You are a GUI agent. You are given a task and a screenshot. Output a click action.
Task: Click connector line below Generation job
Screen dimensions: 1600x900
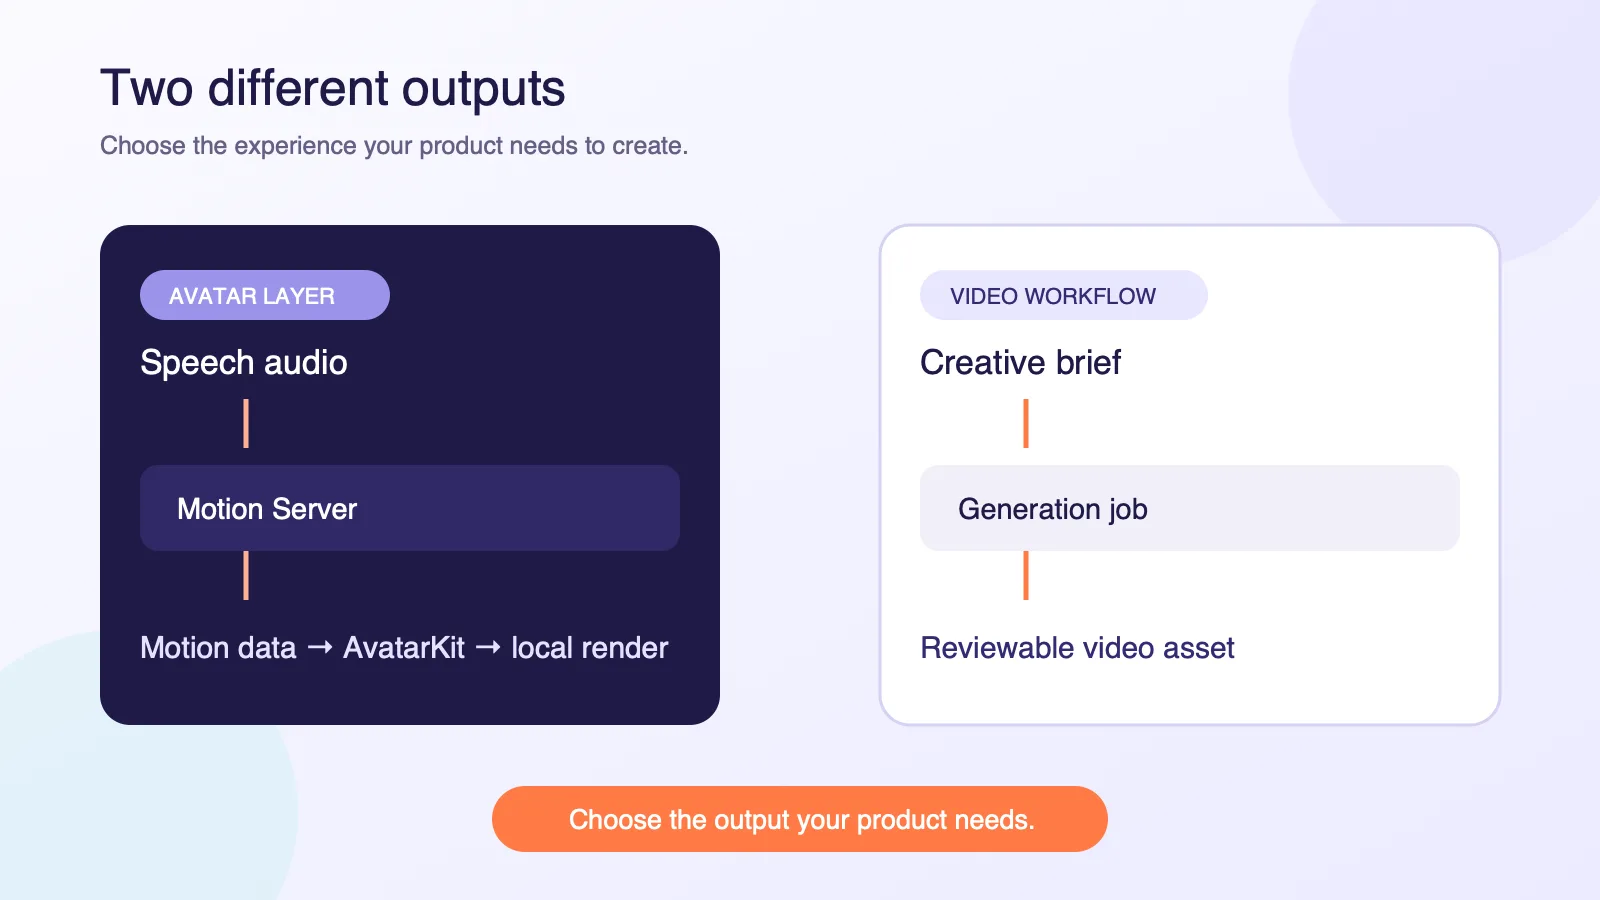pyautogui.click(x=1026, y=575)
